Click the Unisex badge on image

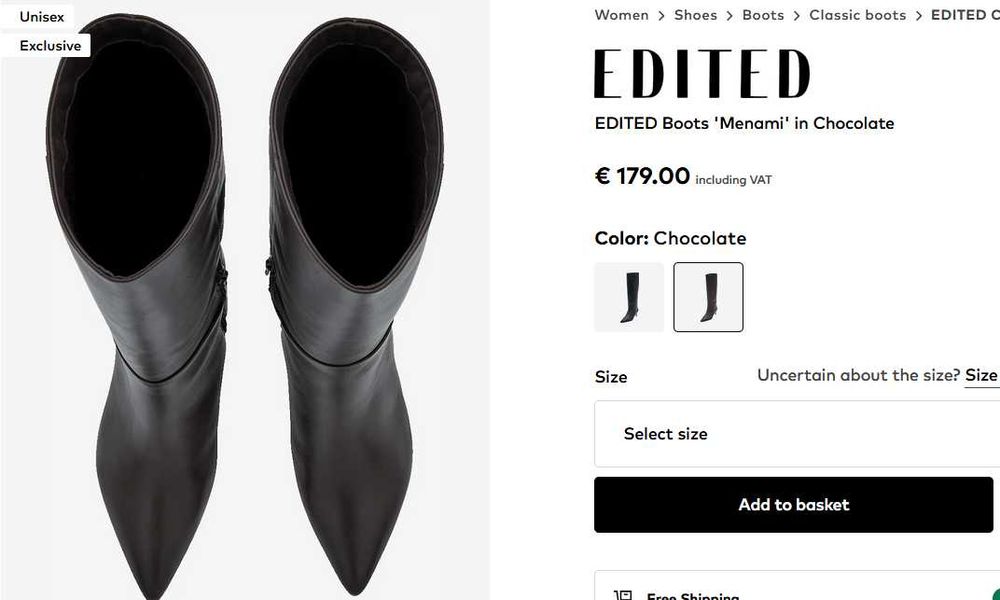(x=42, y=17)
